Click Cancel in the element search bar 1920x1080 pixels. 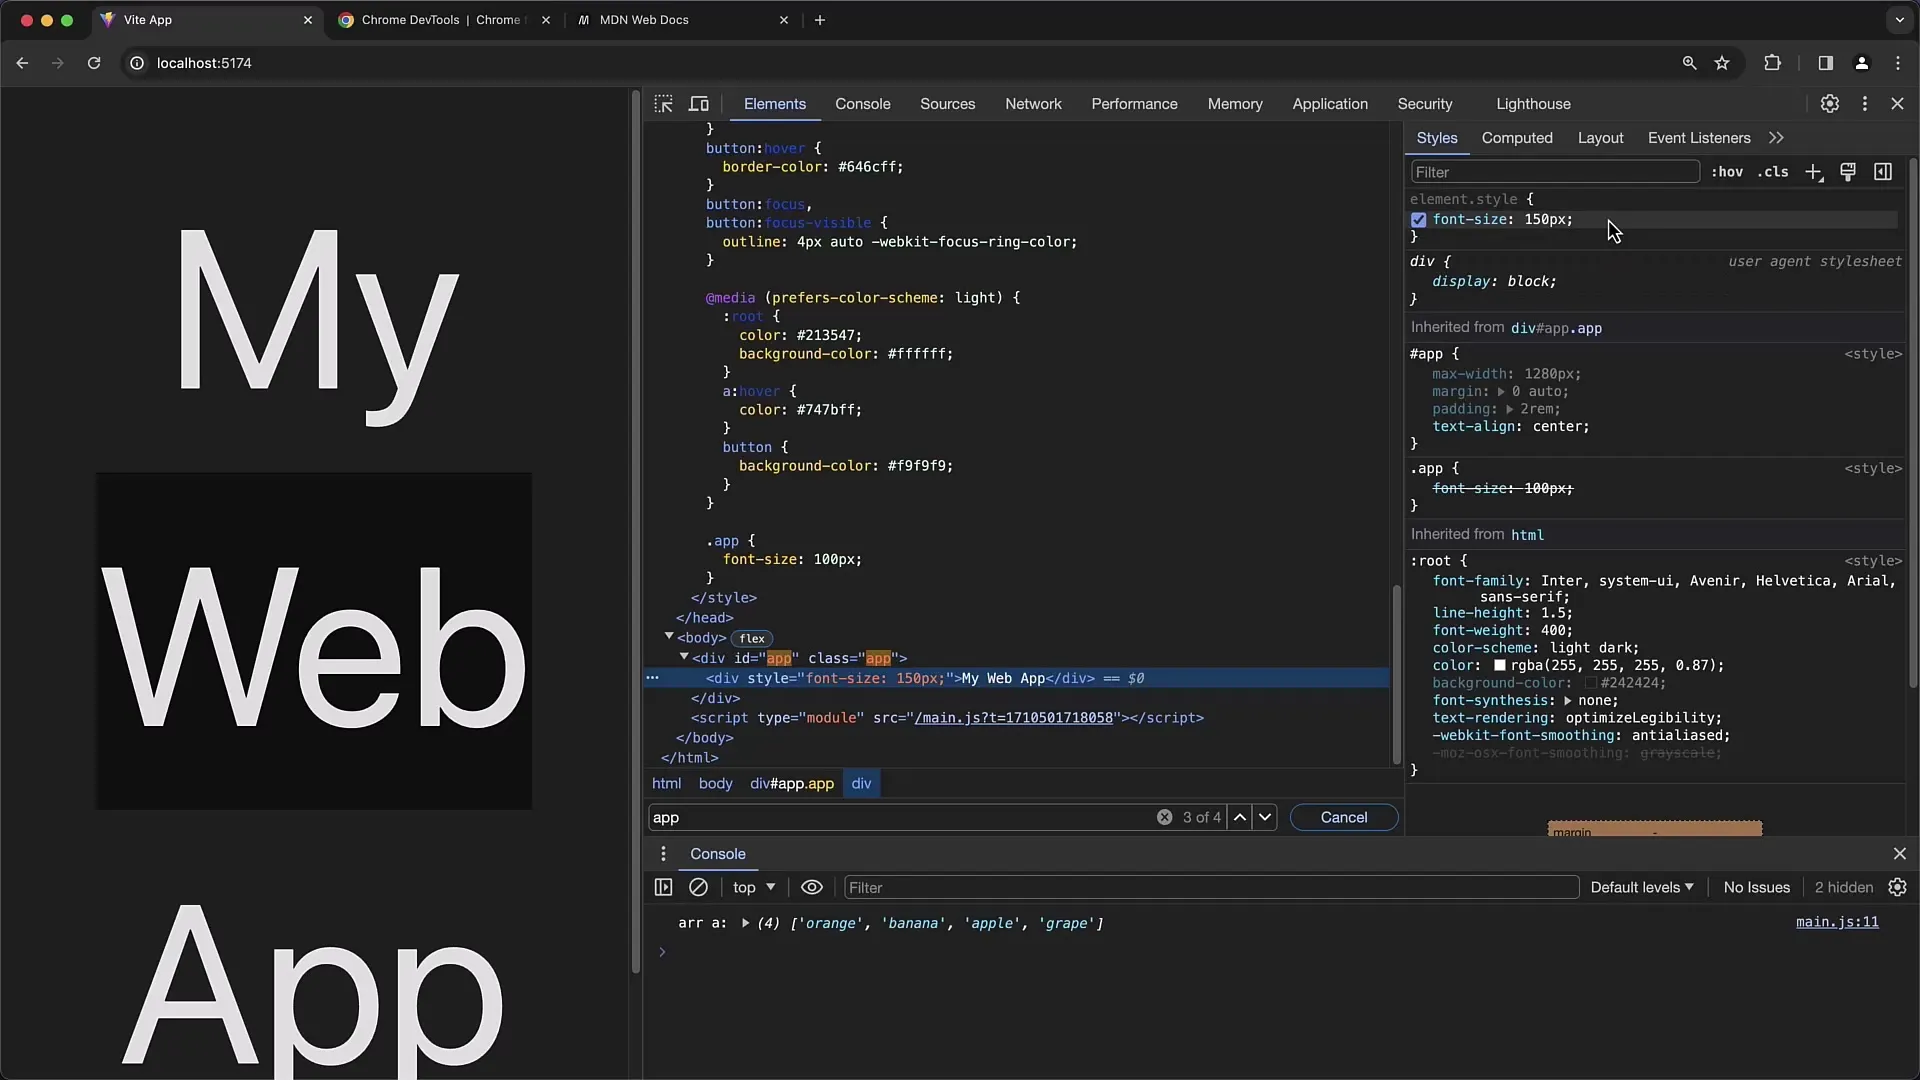coord(1344,816)
